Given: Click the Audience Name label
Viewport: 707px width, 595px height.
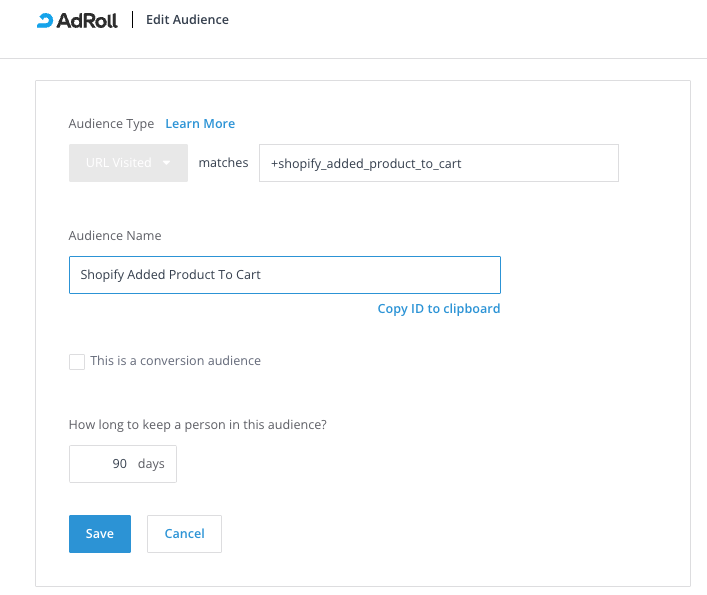Looking at the screenshot, I should 115,236.
